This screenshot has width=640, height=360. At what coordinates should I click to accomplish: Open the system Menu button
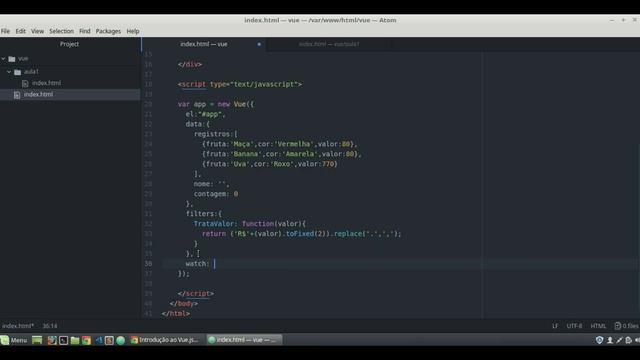tap(14, 340)
